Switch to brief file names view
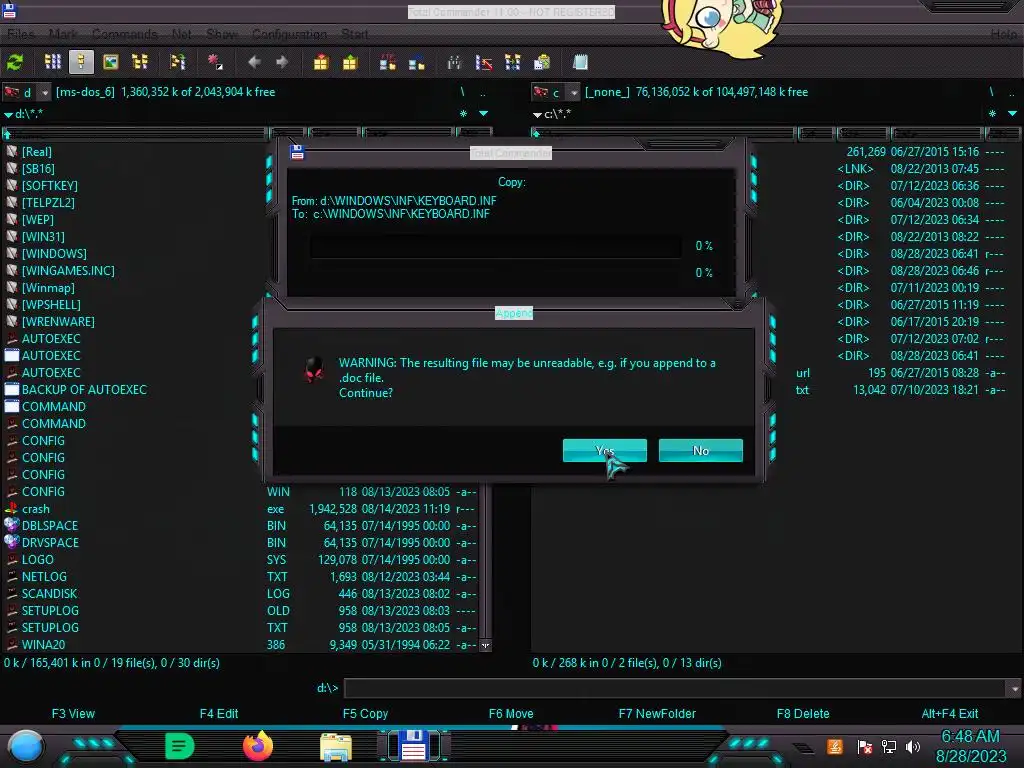This screenshot has width=1024, height=768. 52,63
